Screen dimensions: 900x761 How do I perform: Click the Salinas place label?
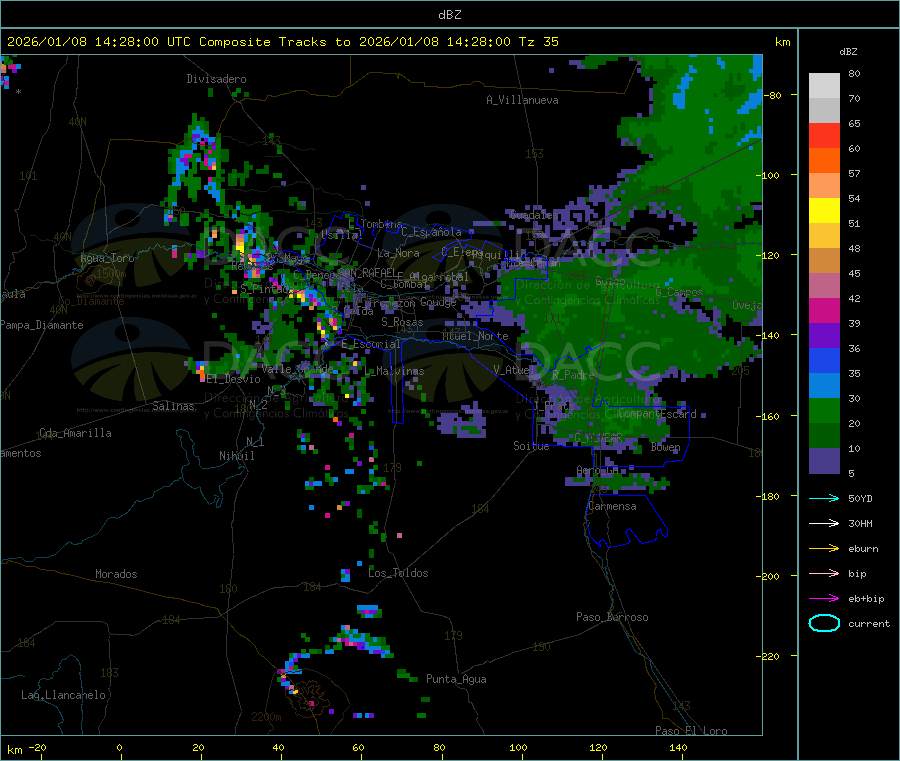[173, 406]
